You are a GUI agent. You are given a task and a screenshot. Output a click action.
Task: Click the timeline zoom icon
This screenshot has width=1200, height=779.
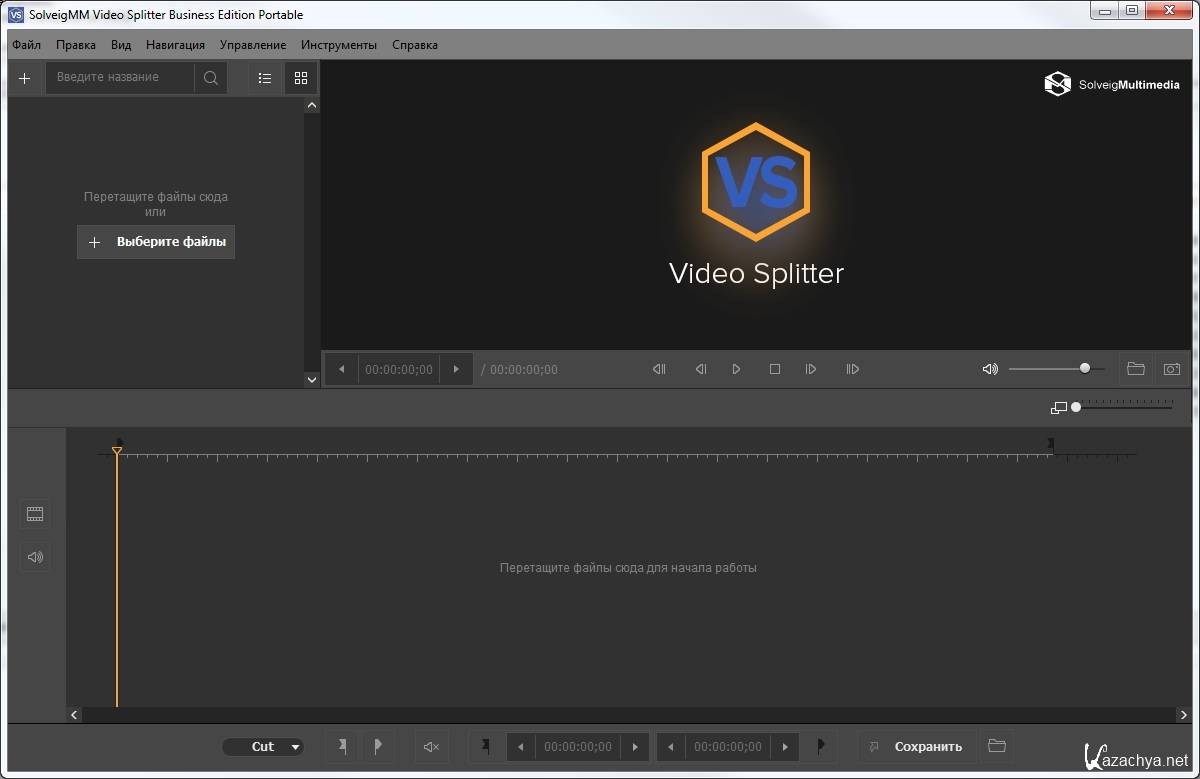[x=1059, y=408]
